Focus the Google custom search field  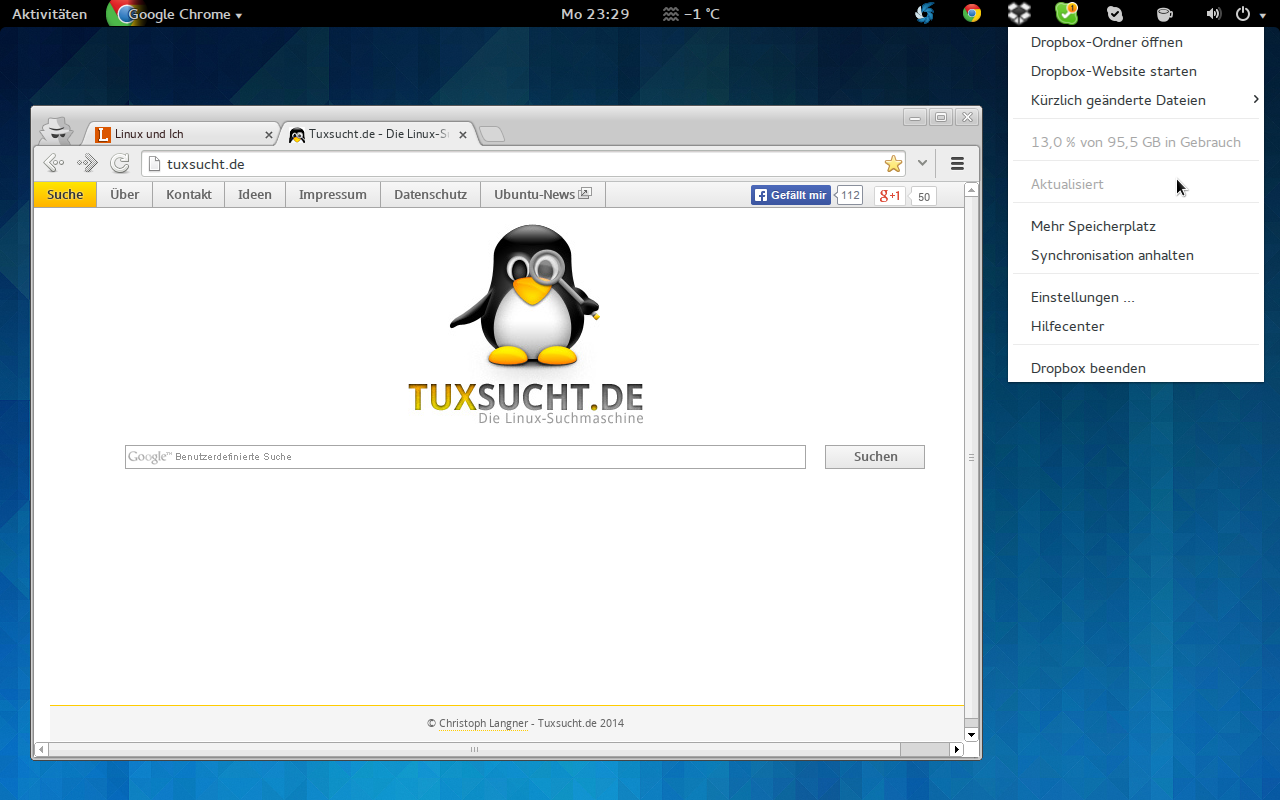click(x=465, y=457)
